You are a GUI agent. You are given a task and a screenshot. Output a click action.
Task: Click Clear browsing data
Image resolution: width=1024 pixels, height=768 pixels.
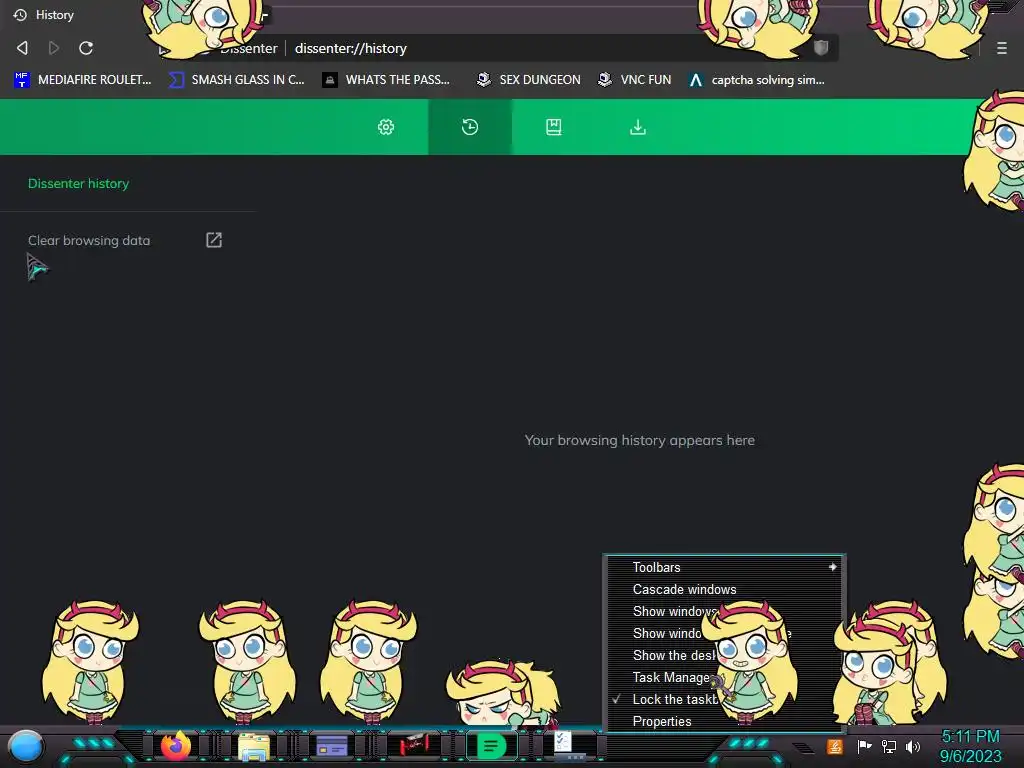(x=89, y=240)
